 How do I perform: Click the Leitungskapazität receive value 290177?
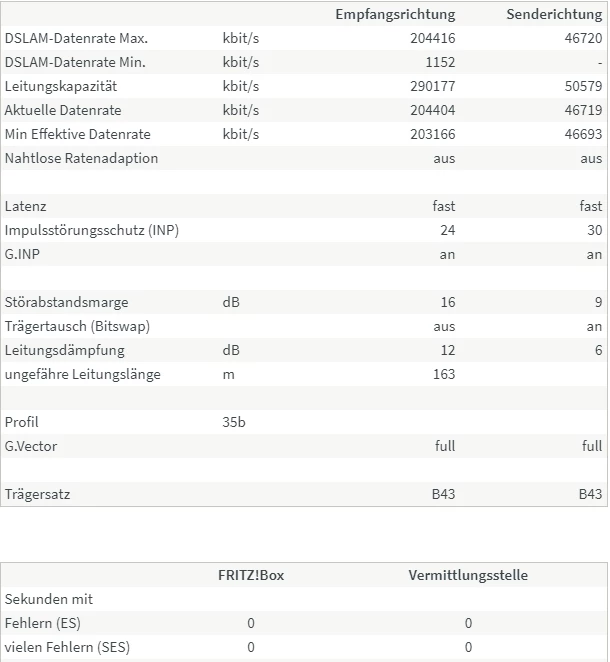pyautogui.click(x=432, y=86)
